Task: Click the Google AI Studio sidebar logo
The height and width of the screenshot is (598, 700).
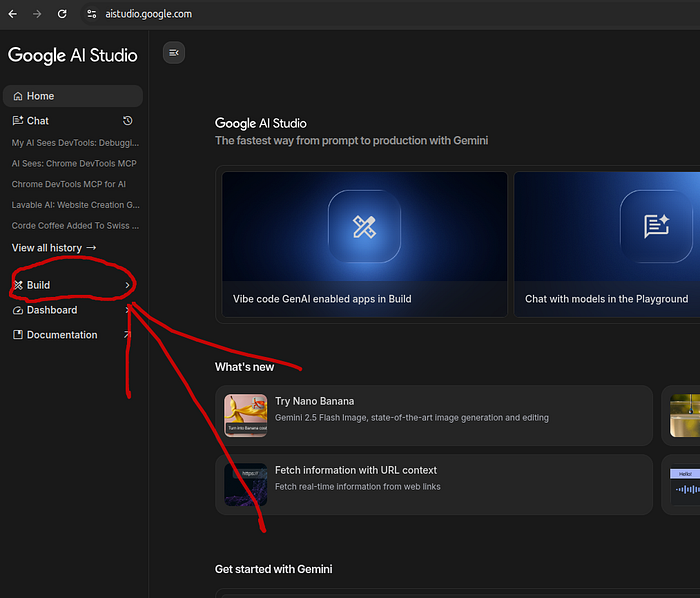Action: click(x=73, y=55)
